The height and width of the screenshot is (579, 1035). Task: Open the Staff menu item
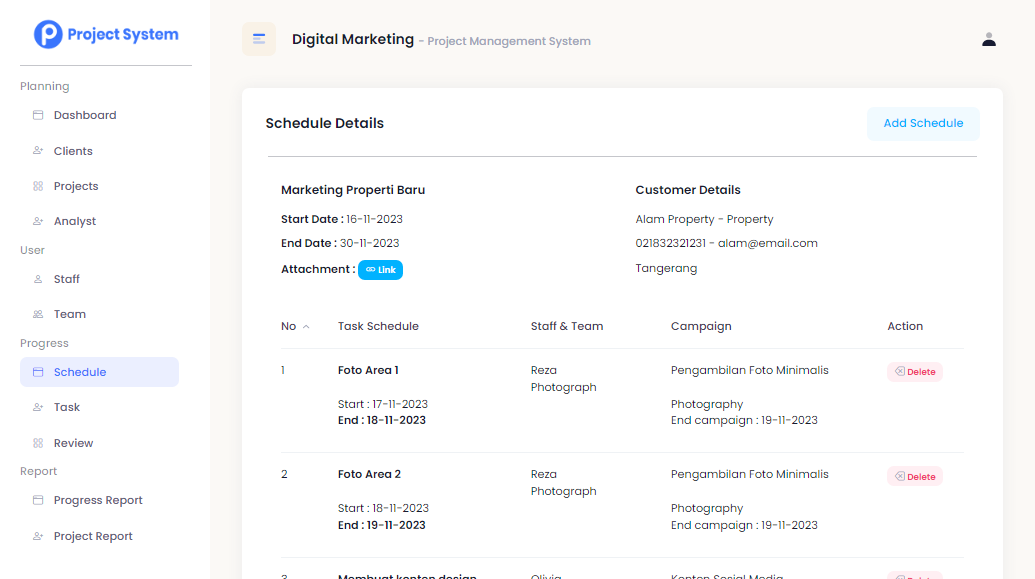99,279
